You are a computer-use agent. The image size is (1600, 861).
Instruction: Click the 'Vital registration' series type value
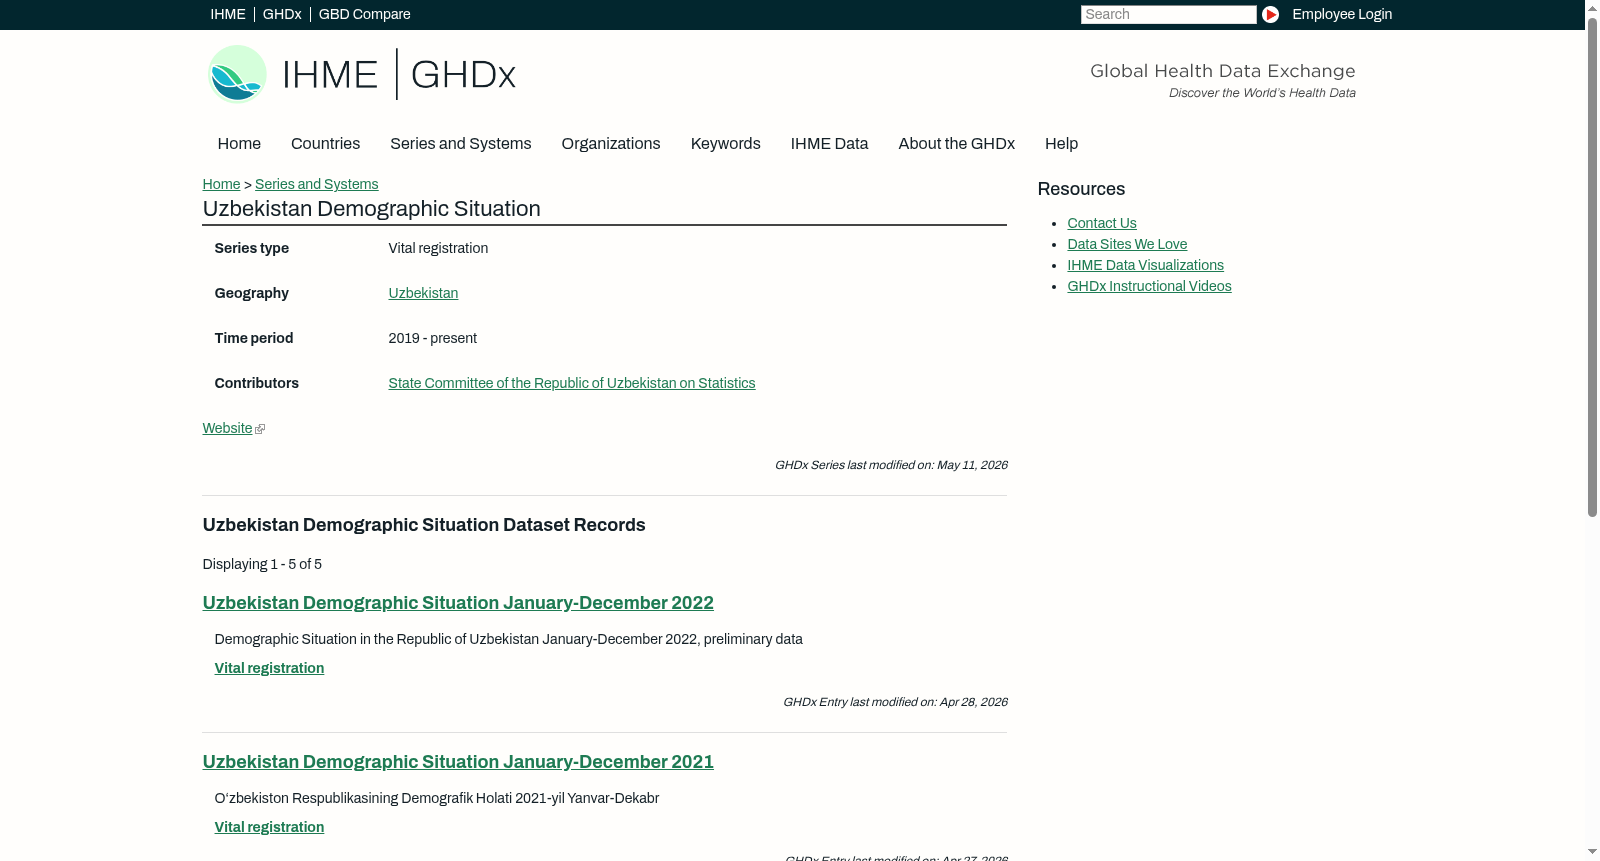coord(439,248)
